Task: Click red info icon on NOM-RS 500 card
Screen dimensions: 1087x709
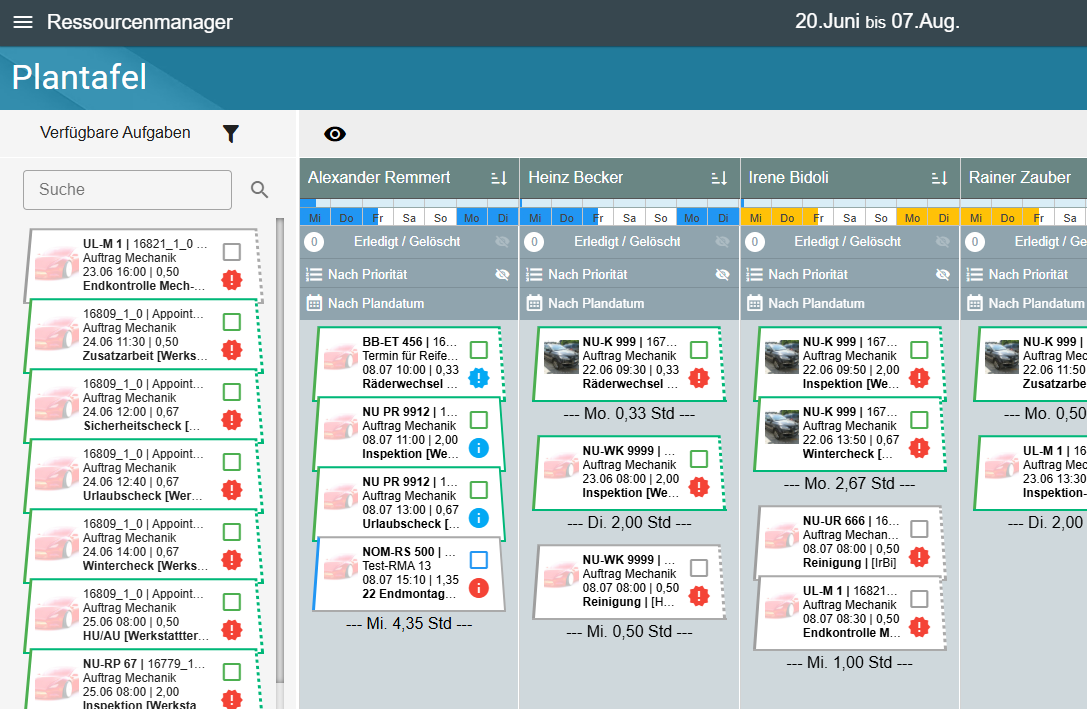Action: tap(478, 588)
